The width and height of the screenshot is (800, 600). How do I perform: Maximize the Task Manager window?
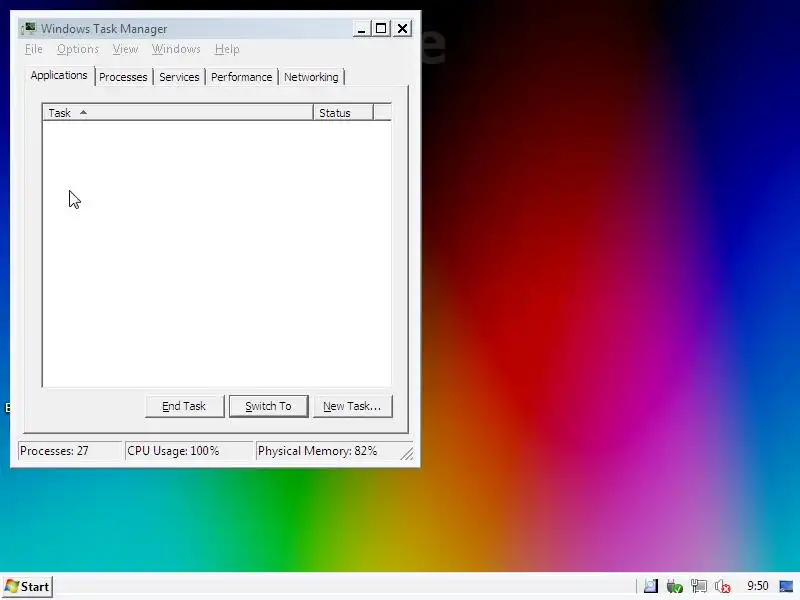coord(381,29)
